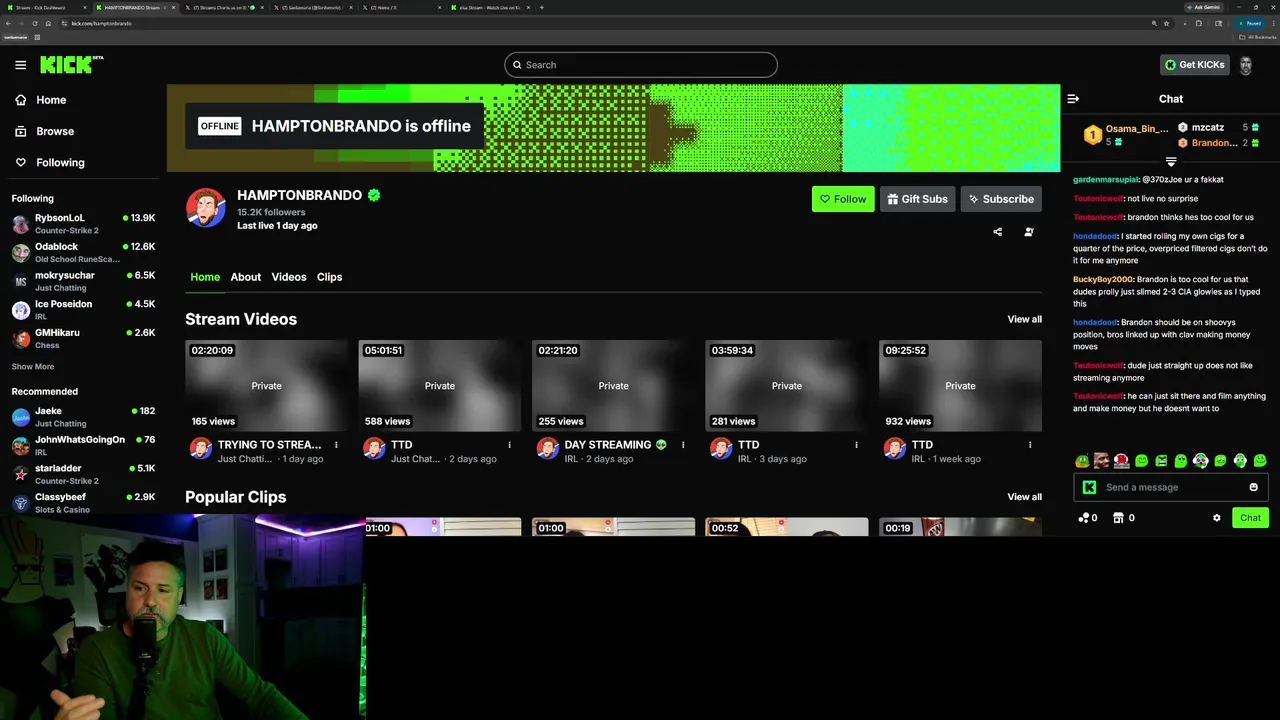
Task: Open options for TRYING TO STREAM video
Action: [336, 445]
